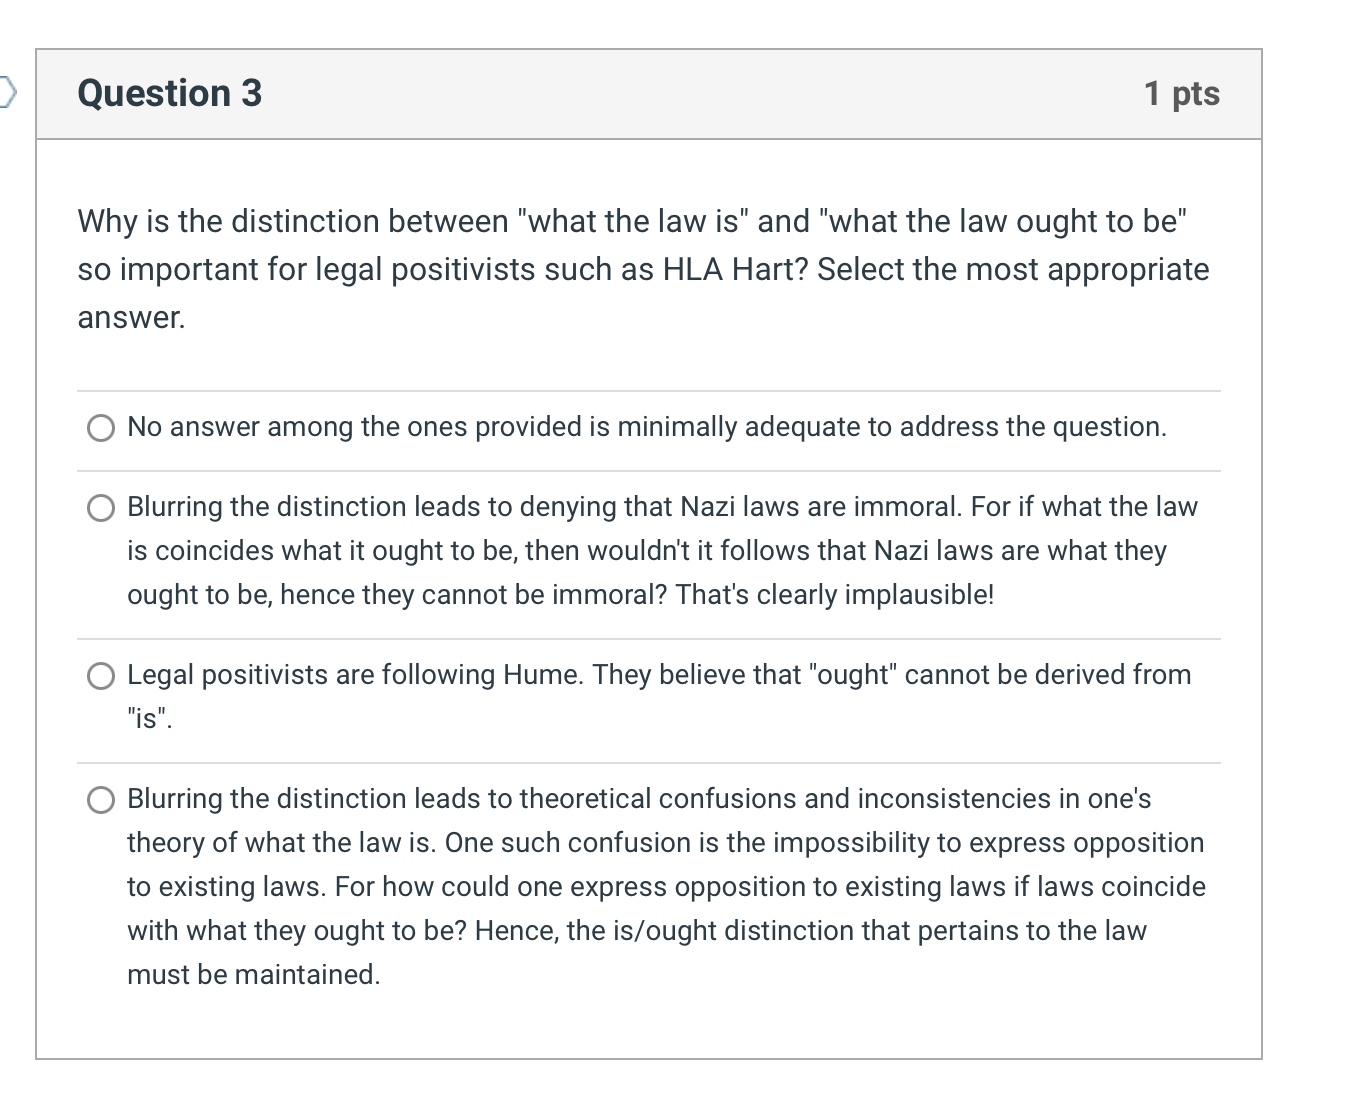Select the "Legal positivists are following Hume" option
Image resolution: width=1360 pixels, height=1094 pixels.
(x=101, y=676)
